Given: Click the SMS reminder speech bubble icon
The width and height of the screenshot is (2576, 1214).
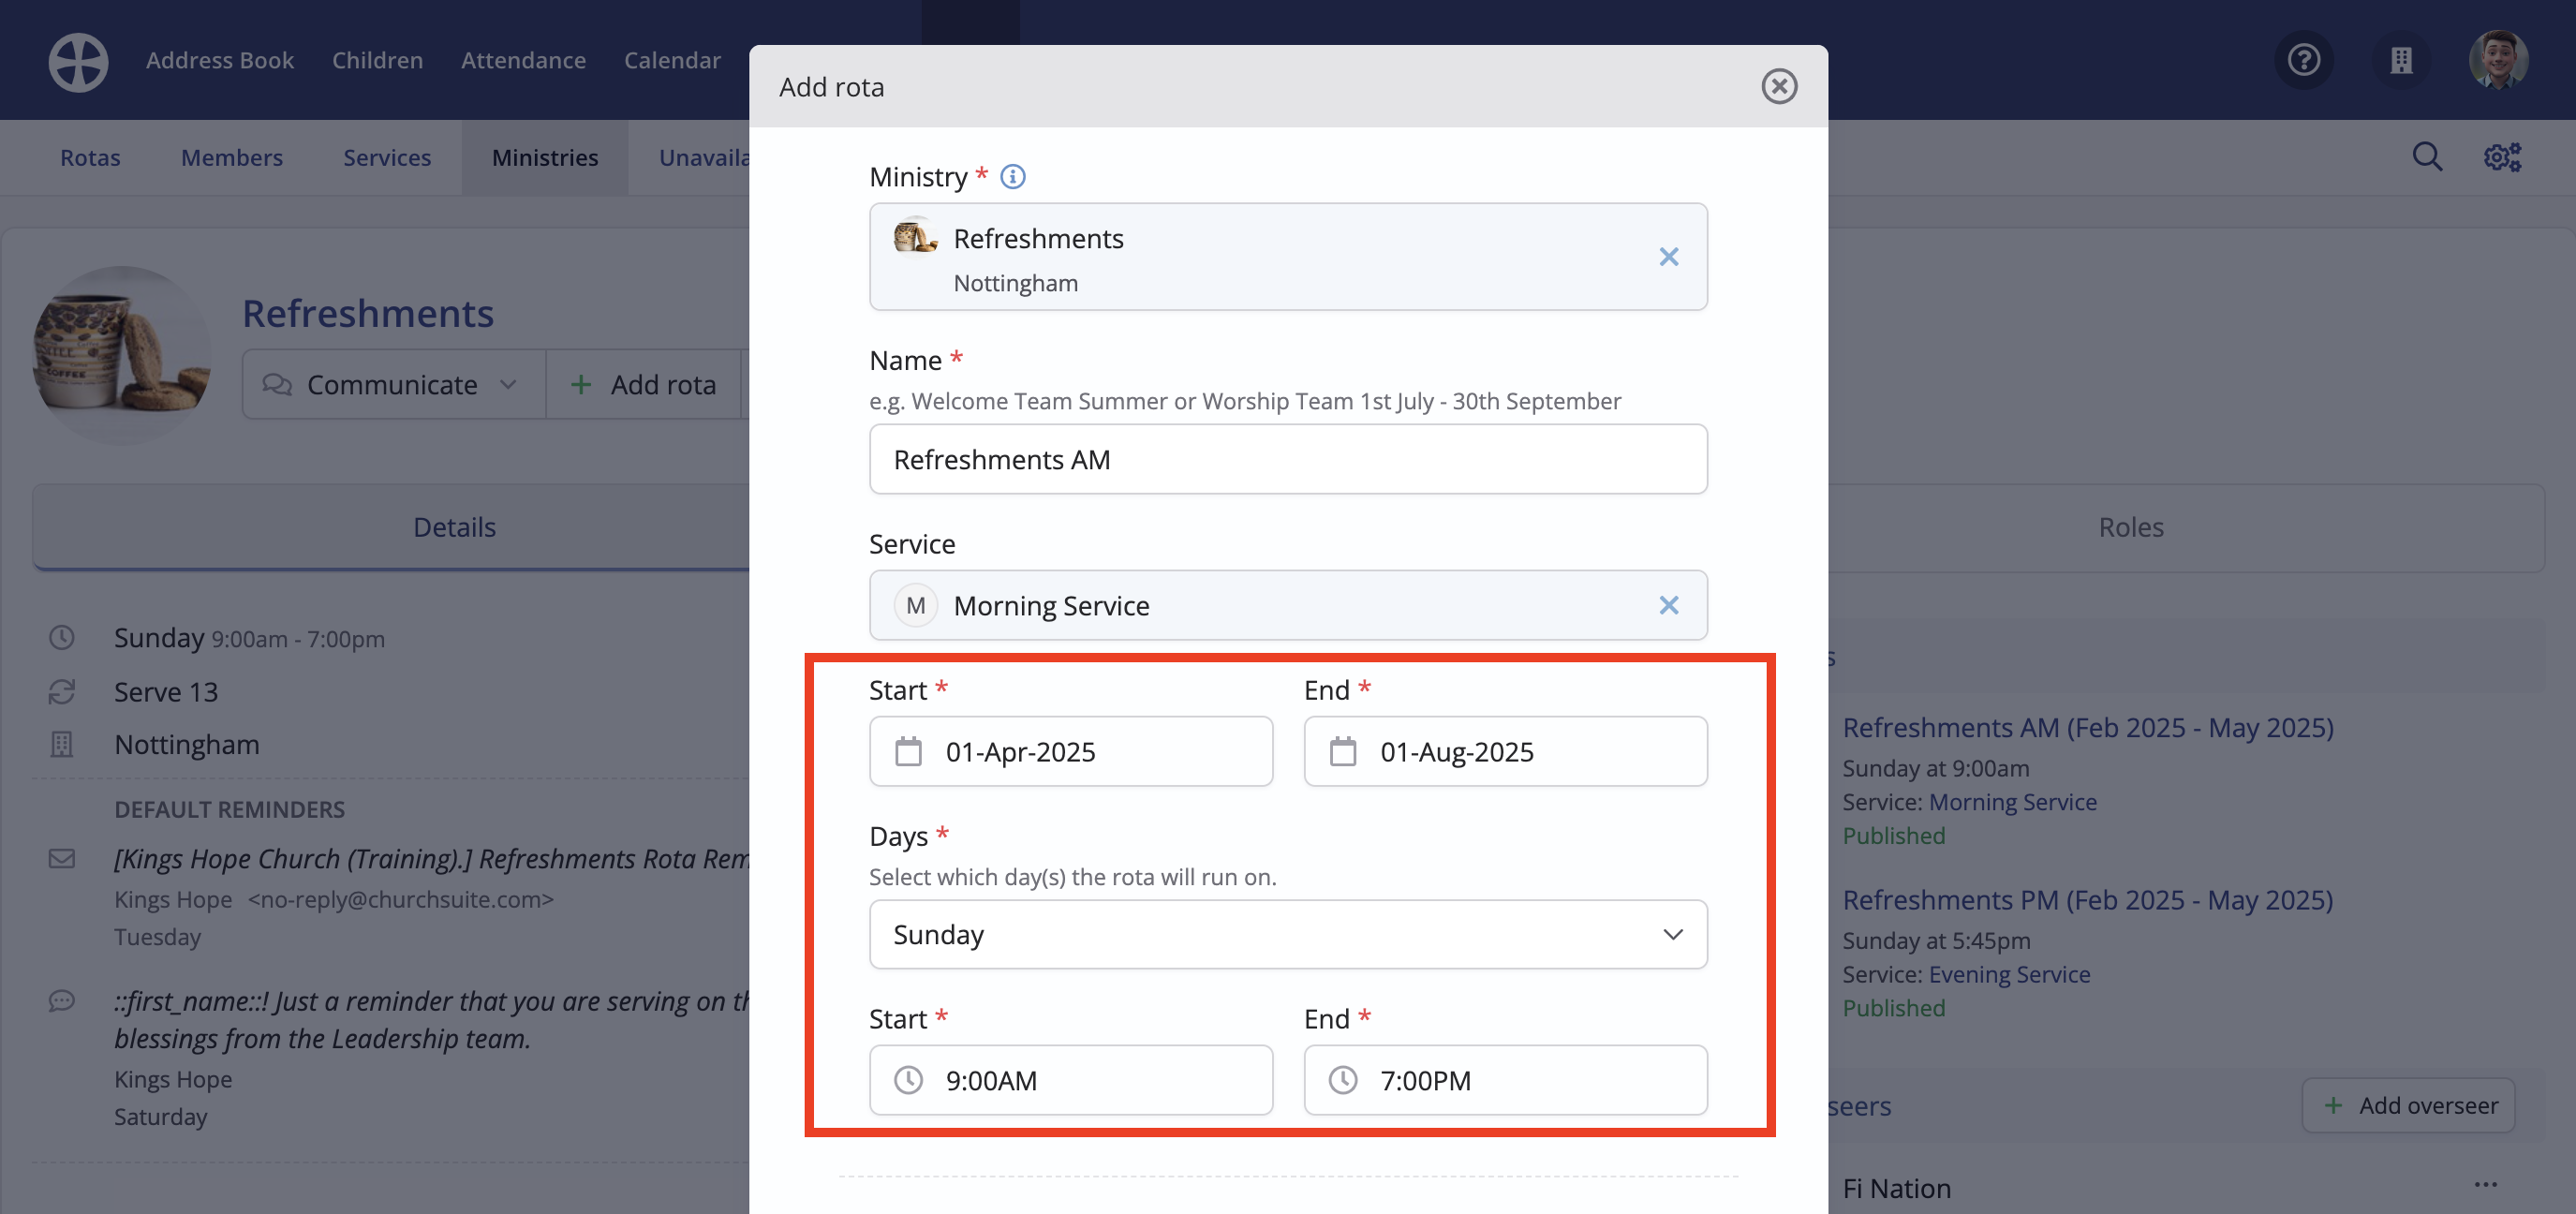Looking at the screenshot, I should 62,1001.
